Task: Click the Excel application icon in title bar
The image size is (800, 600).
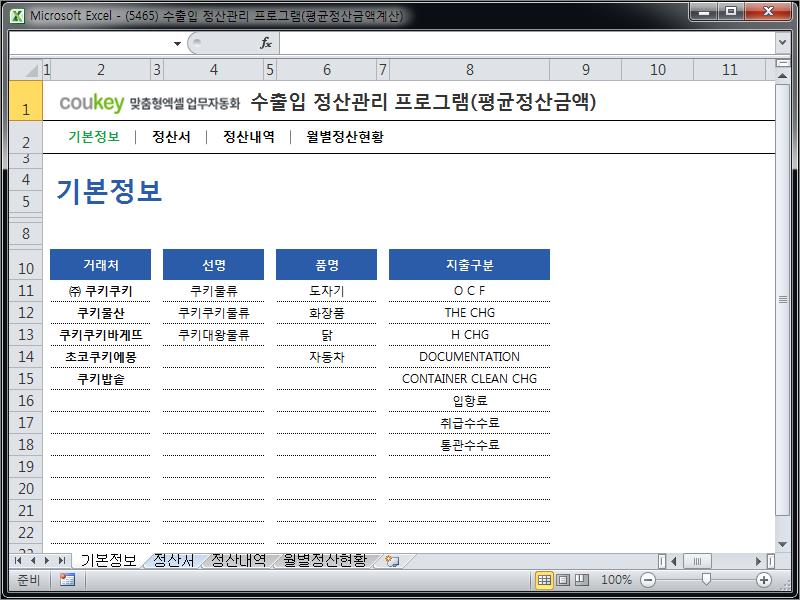Action: pos(17,16)
